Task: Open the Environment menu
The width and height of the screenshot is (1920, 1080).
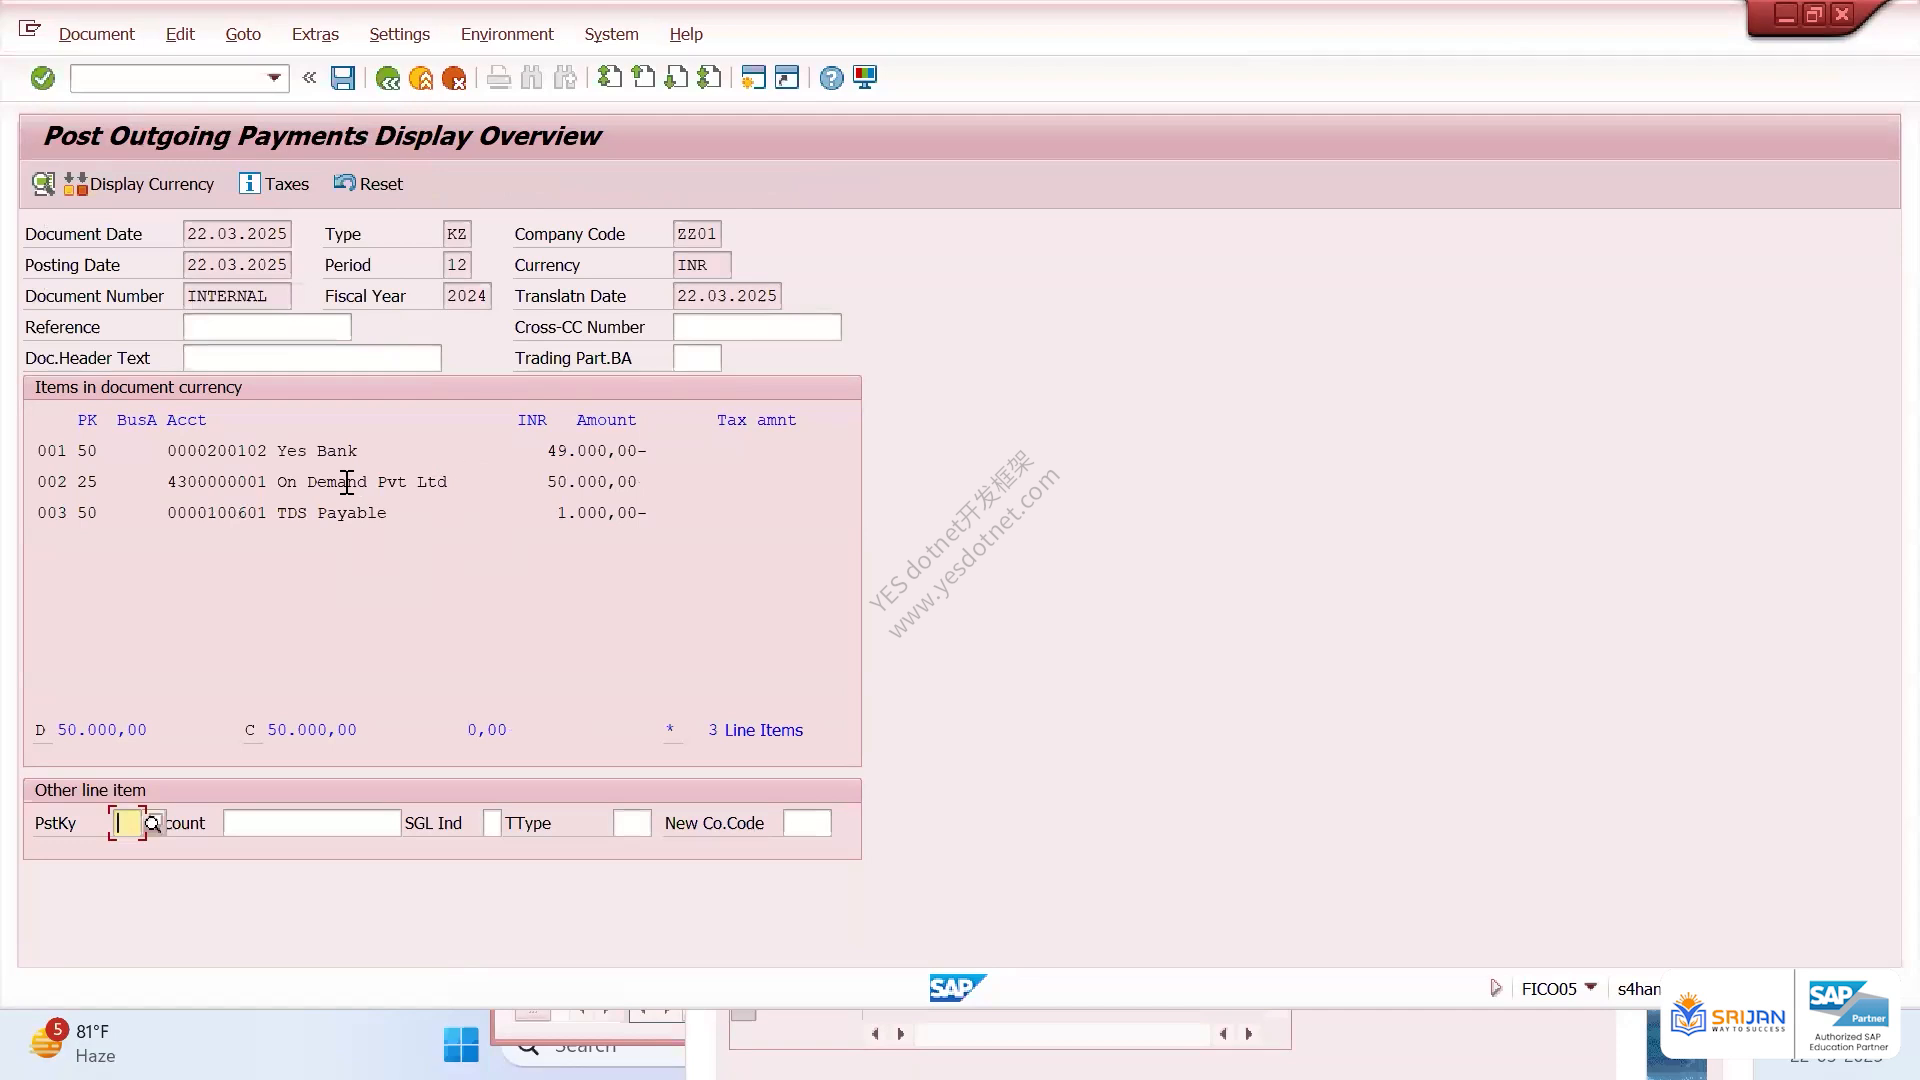Action: pyautogui.click(x=507, y=34)
